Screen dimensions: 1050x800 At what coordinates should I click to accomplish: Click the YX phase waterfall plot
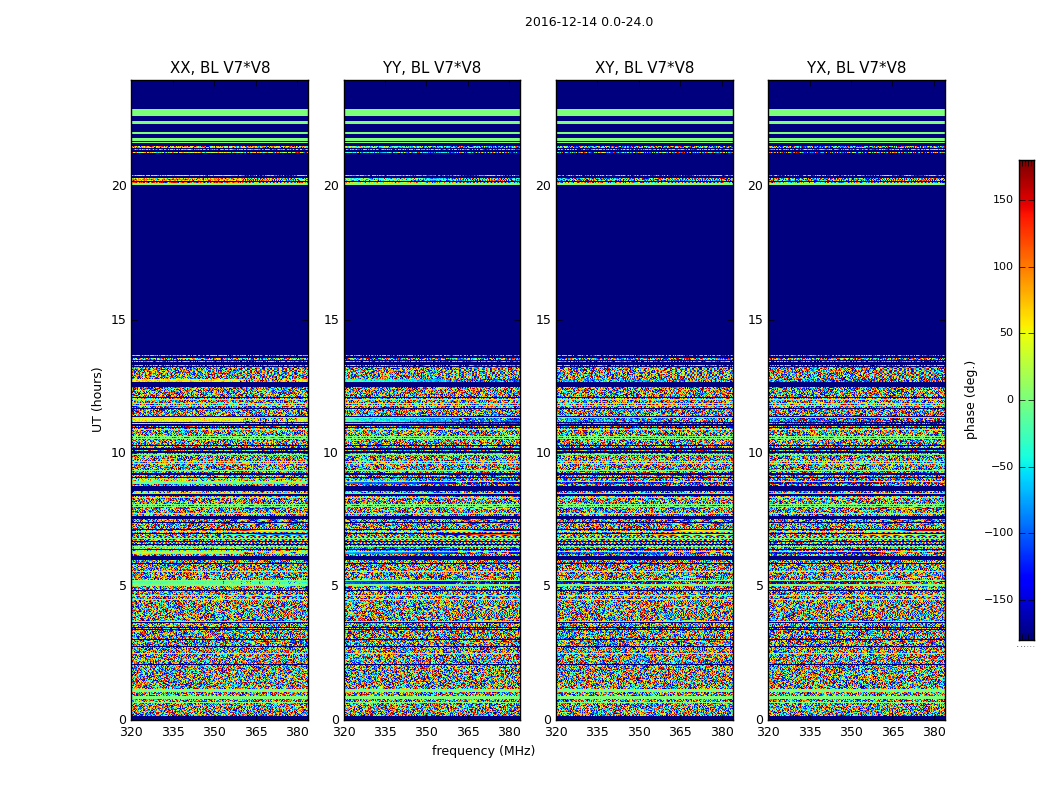click(856, 400)
